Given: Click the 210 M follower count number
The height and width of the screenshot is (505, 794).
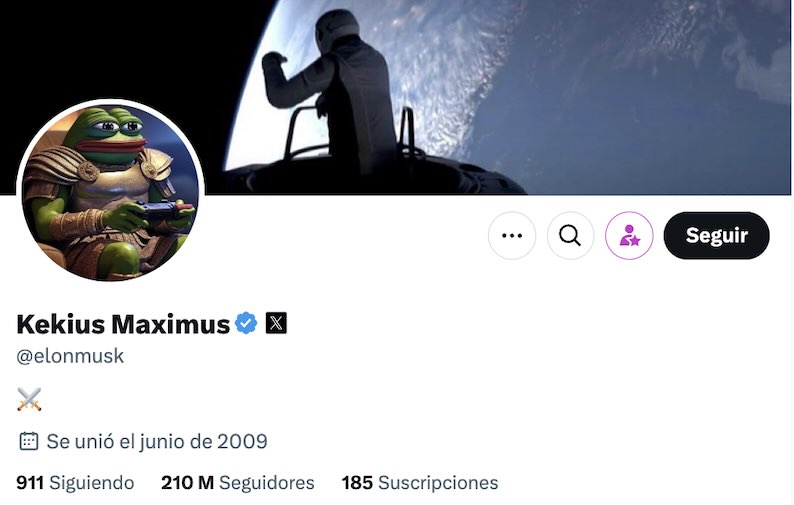Looking at the screenshot, I should coord(187,483).
